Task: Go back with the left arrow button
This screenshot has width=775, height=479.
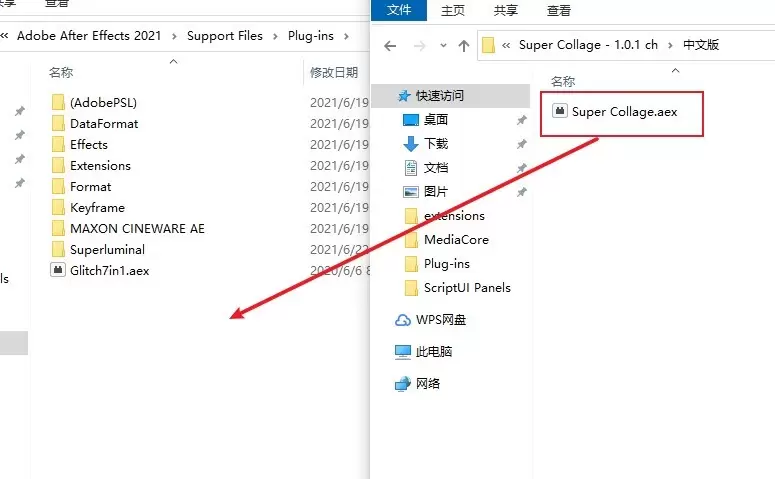Action: 390,46
